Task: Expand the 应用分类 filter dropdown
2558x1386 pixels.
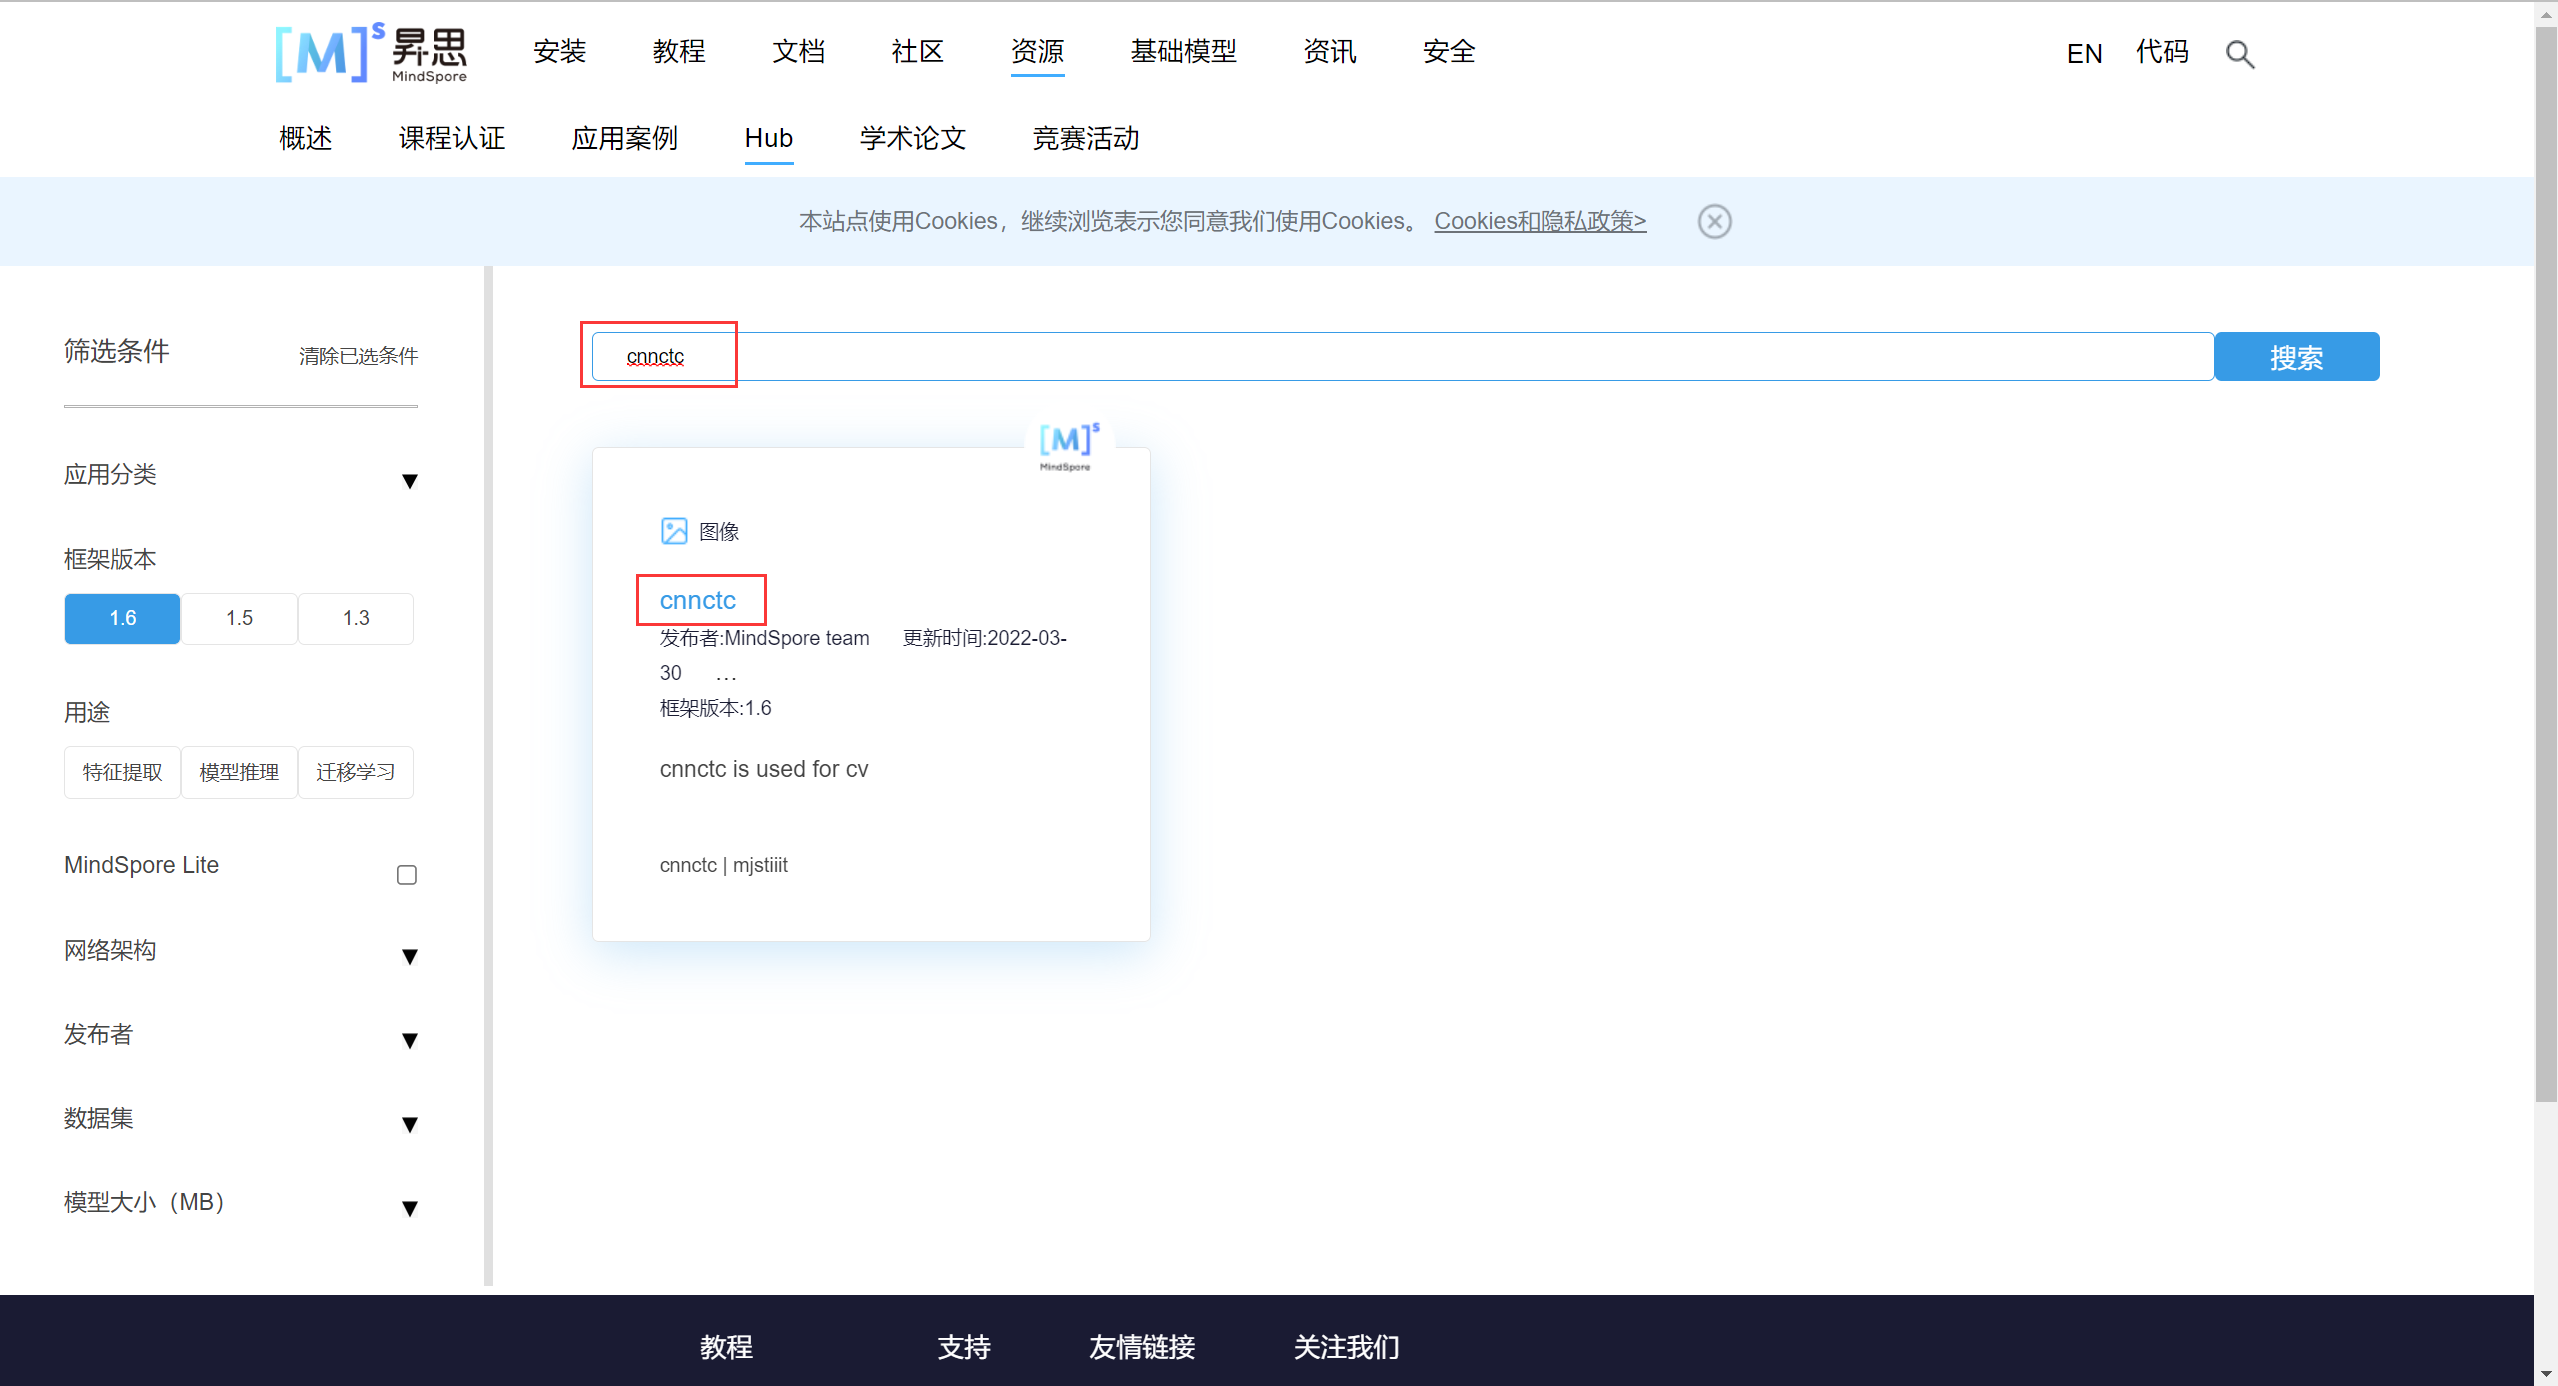Action: pyautogui.click(x=409, y=481)
